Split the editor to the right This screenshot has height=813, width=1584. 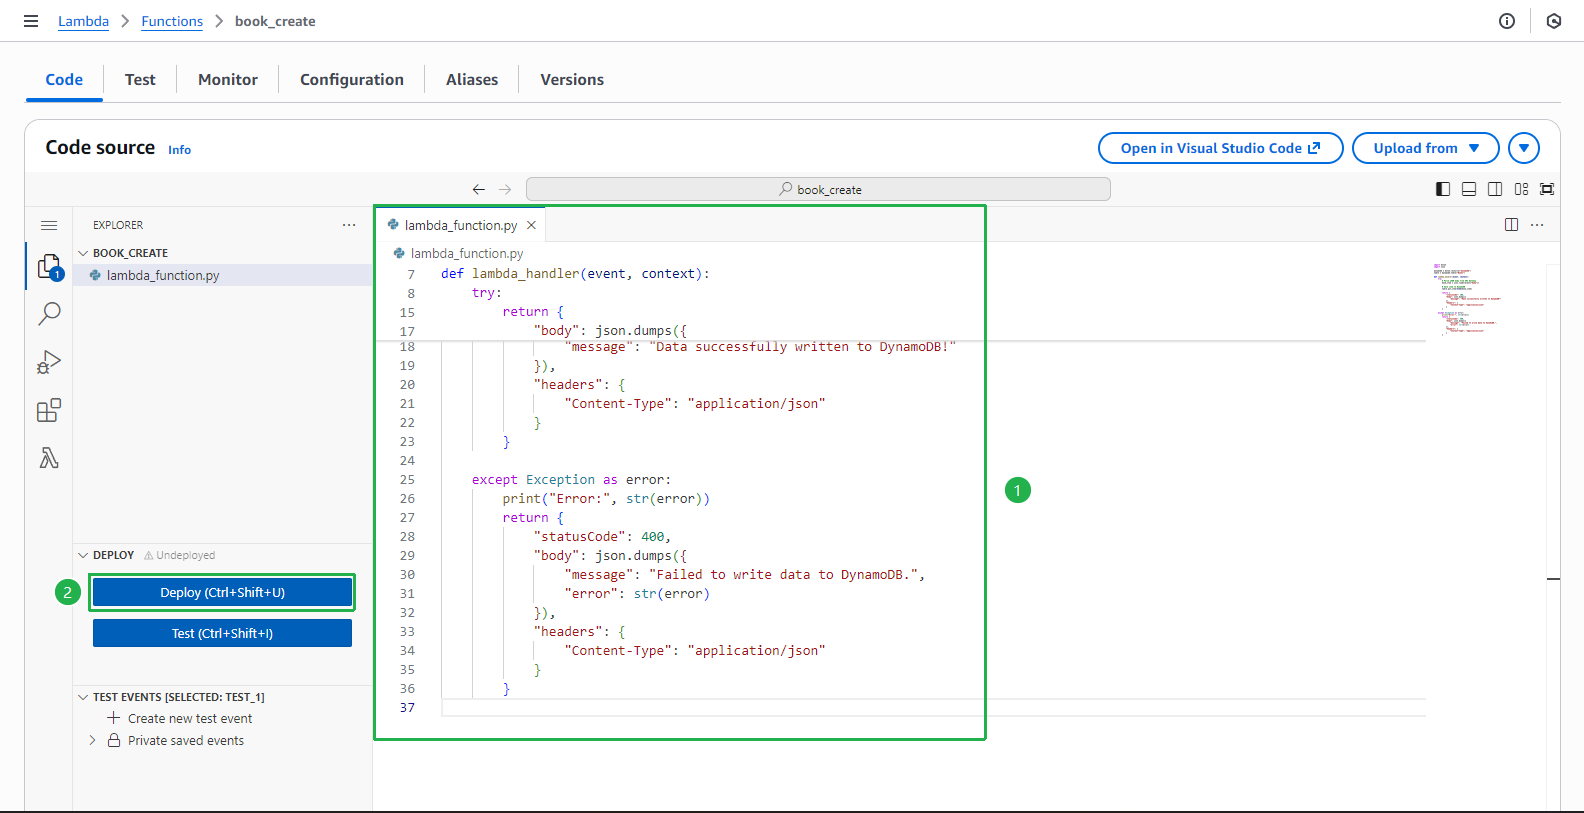1512,225
